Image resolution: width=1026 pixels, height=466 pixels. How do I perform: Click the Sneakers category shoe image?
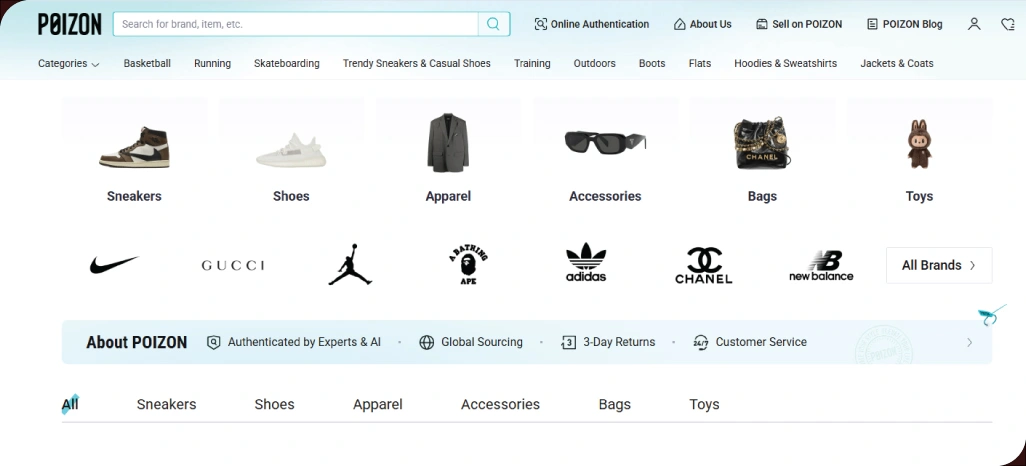[x=134, y=147]
